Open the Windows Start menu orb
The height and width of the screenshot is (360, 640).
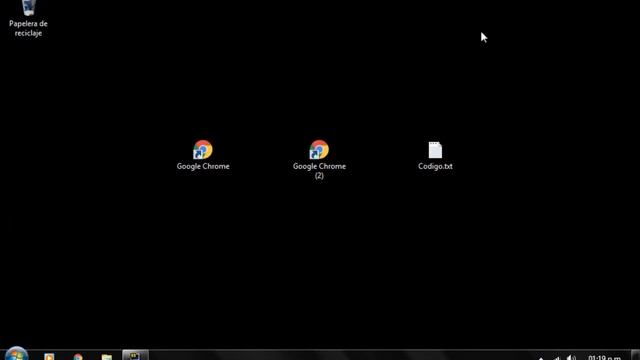coord(17,354)
